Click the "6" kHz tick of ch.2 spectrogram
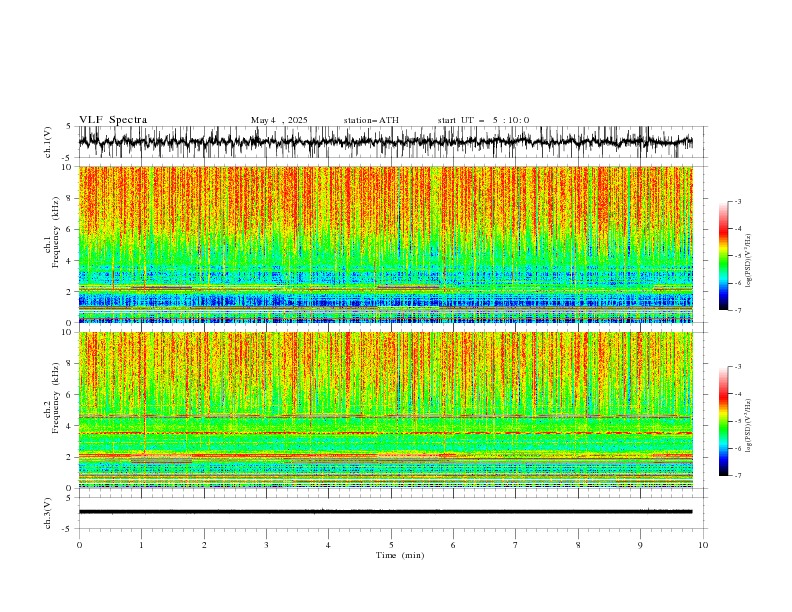Screen dimensions: 792x612 click(x=70, y=394)
